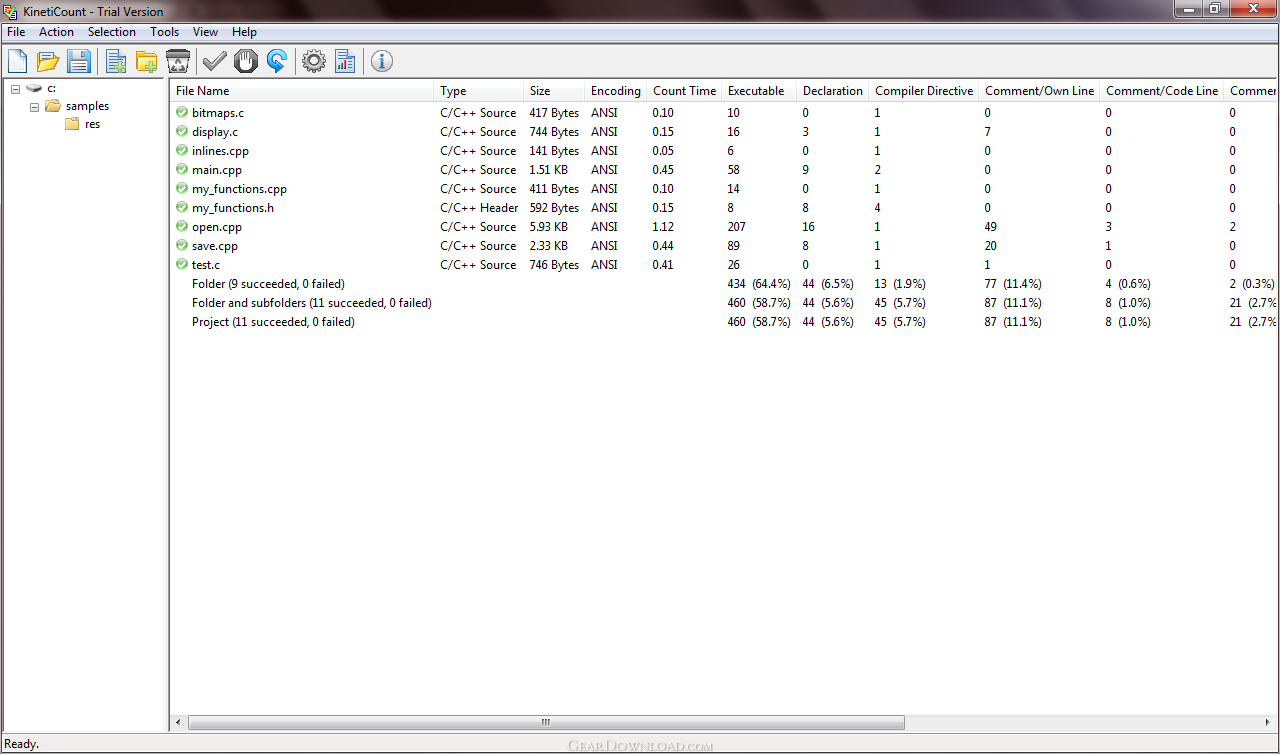1280x754 pixels.
Task: Remove items with the recycle bin icon
Action: [178, 61]
